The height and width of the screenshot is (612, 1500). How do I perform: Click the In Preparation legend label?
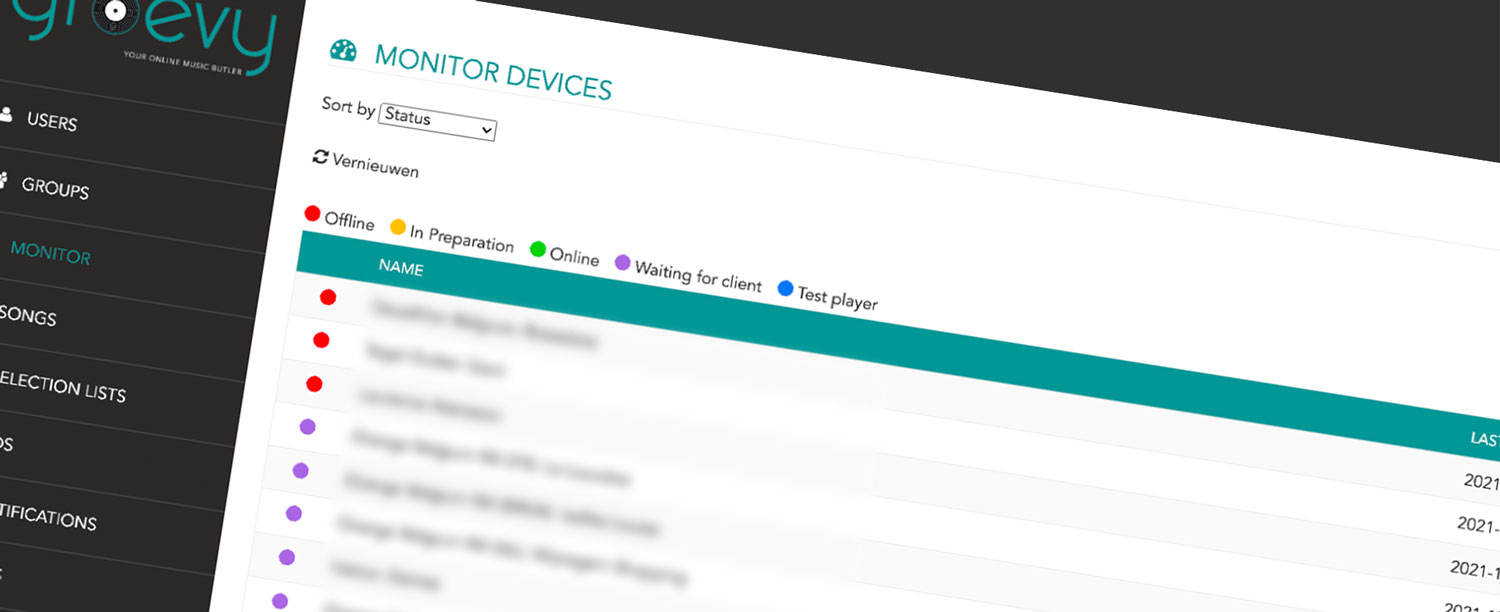[462, 238]
